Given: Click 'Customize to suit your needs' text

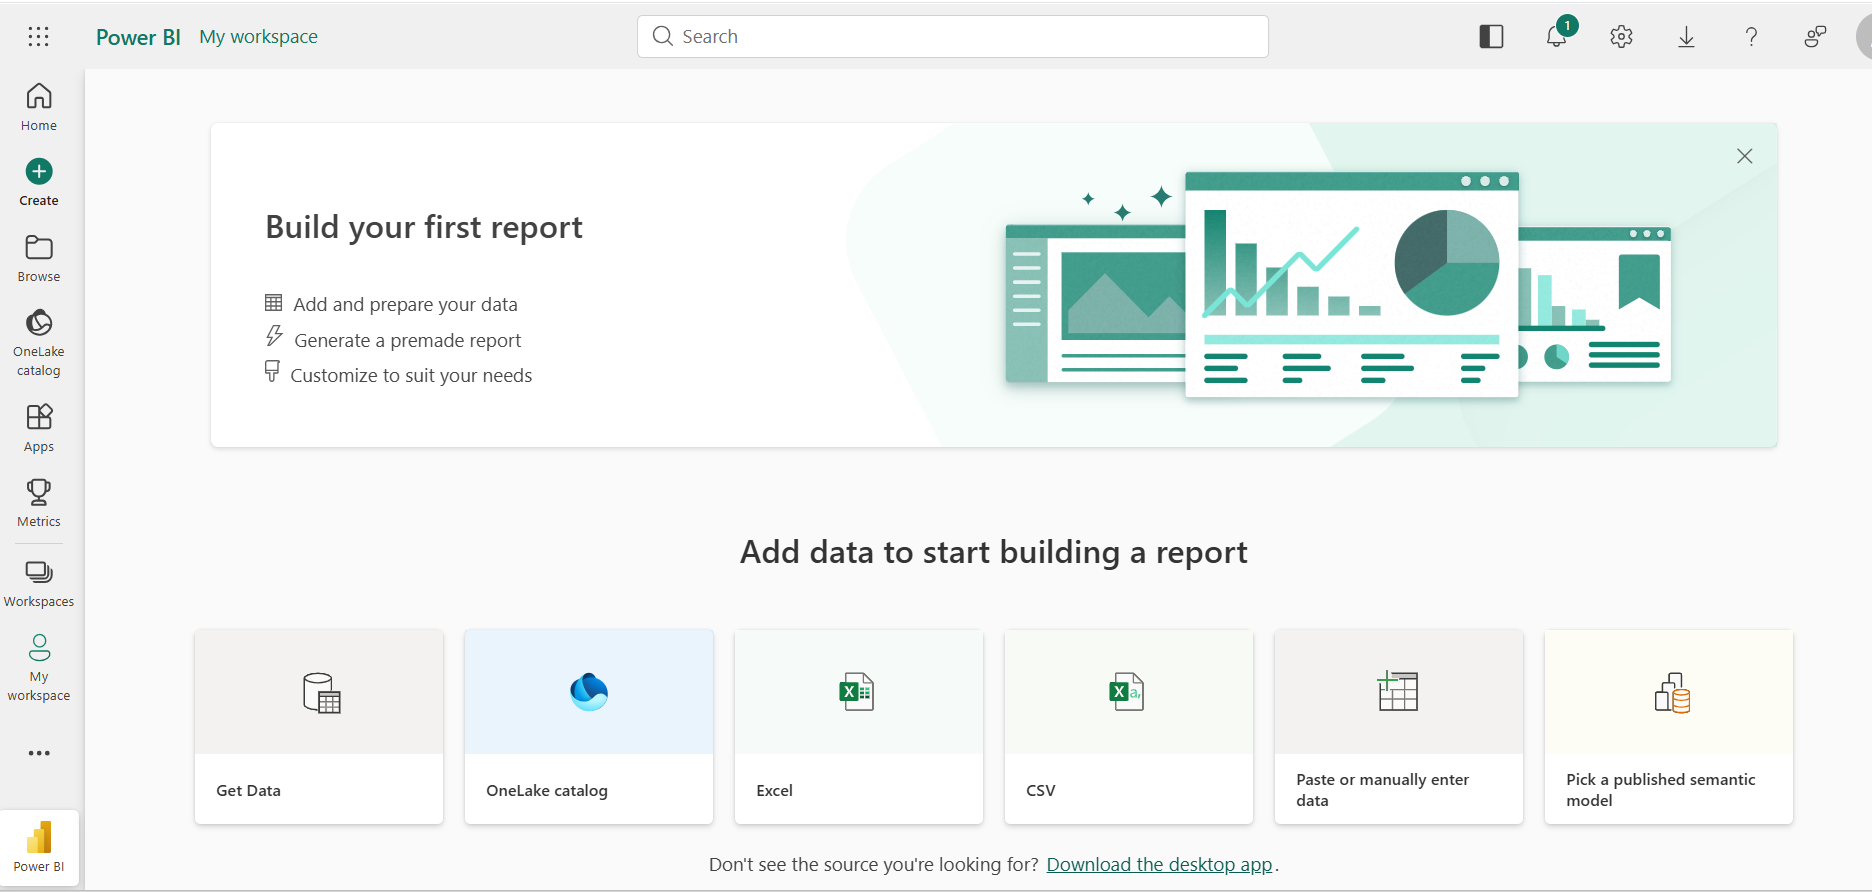Looking at the screenshot, I should click(x=411, y=375).
